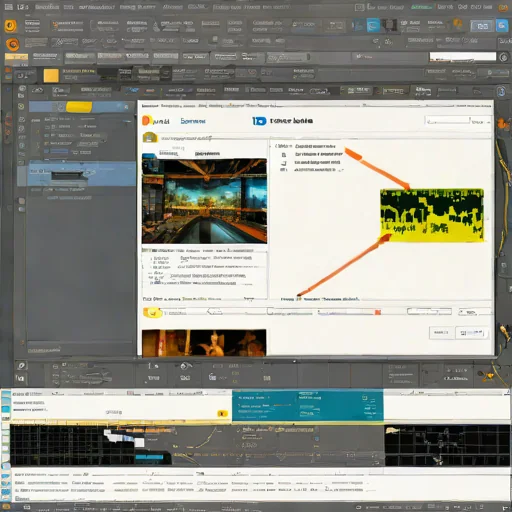This screenshot has height=512, width=512.
Task: Click the orange spiral icon in second toolbar row
Action: 13,44
